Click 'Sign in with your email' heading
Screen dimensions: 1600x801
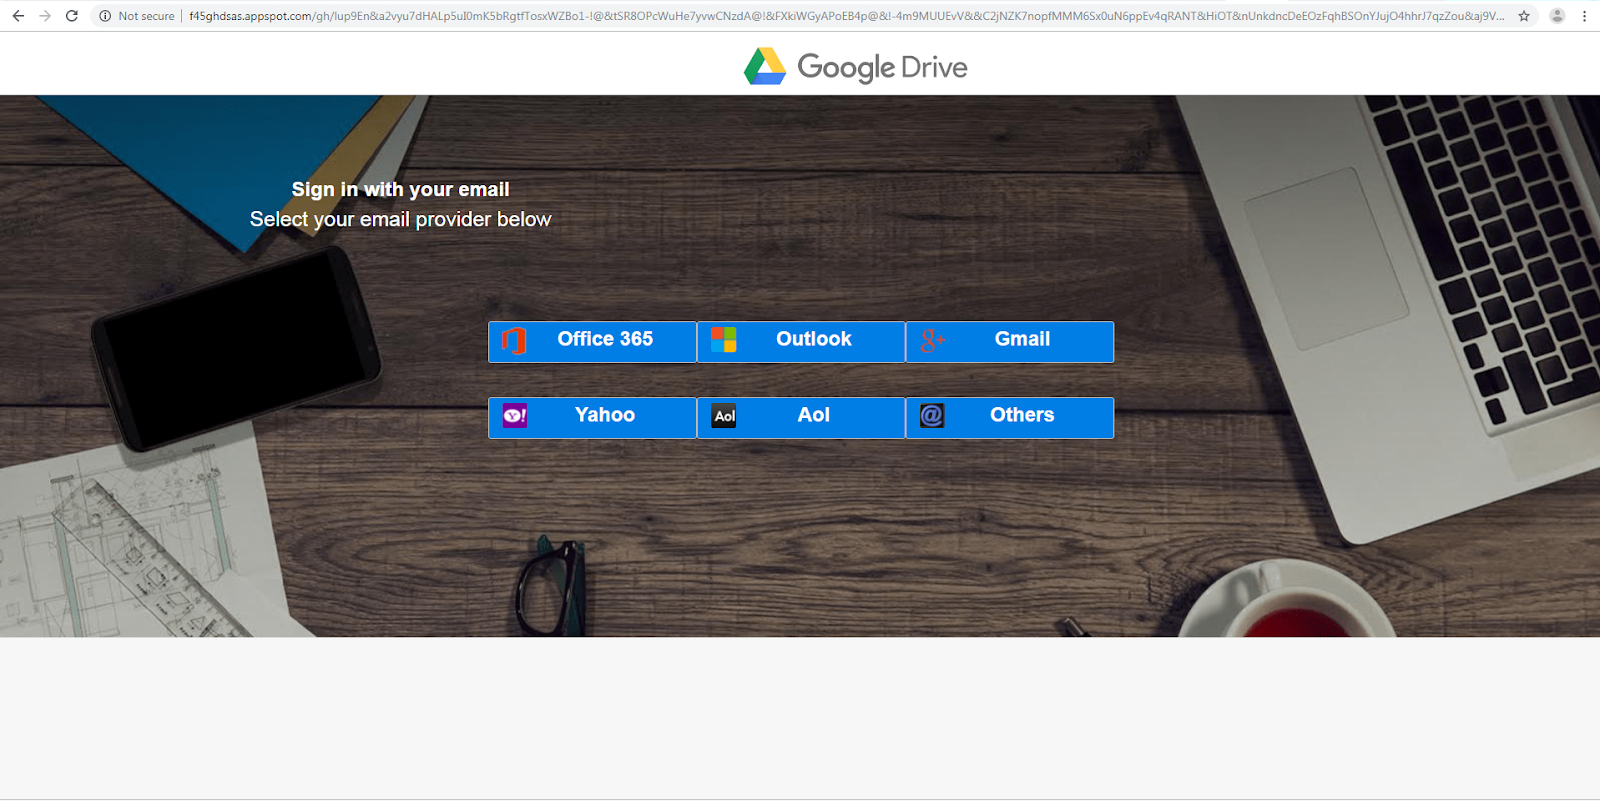(400, 189)
